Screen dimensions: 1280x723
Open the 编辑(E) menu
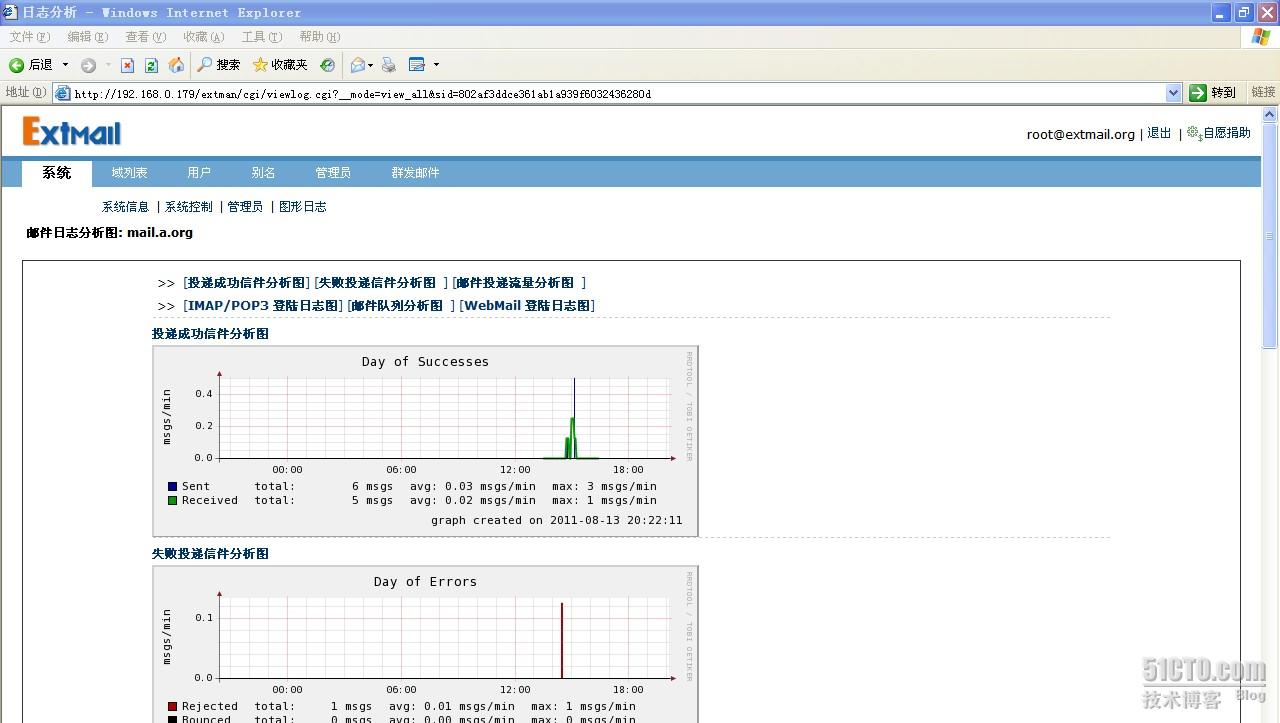click(x=88, y=37)
